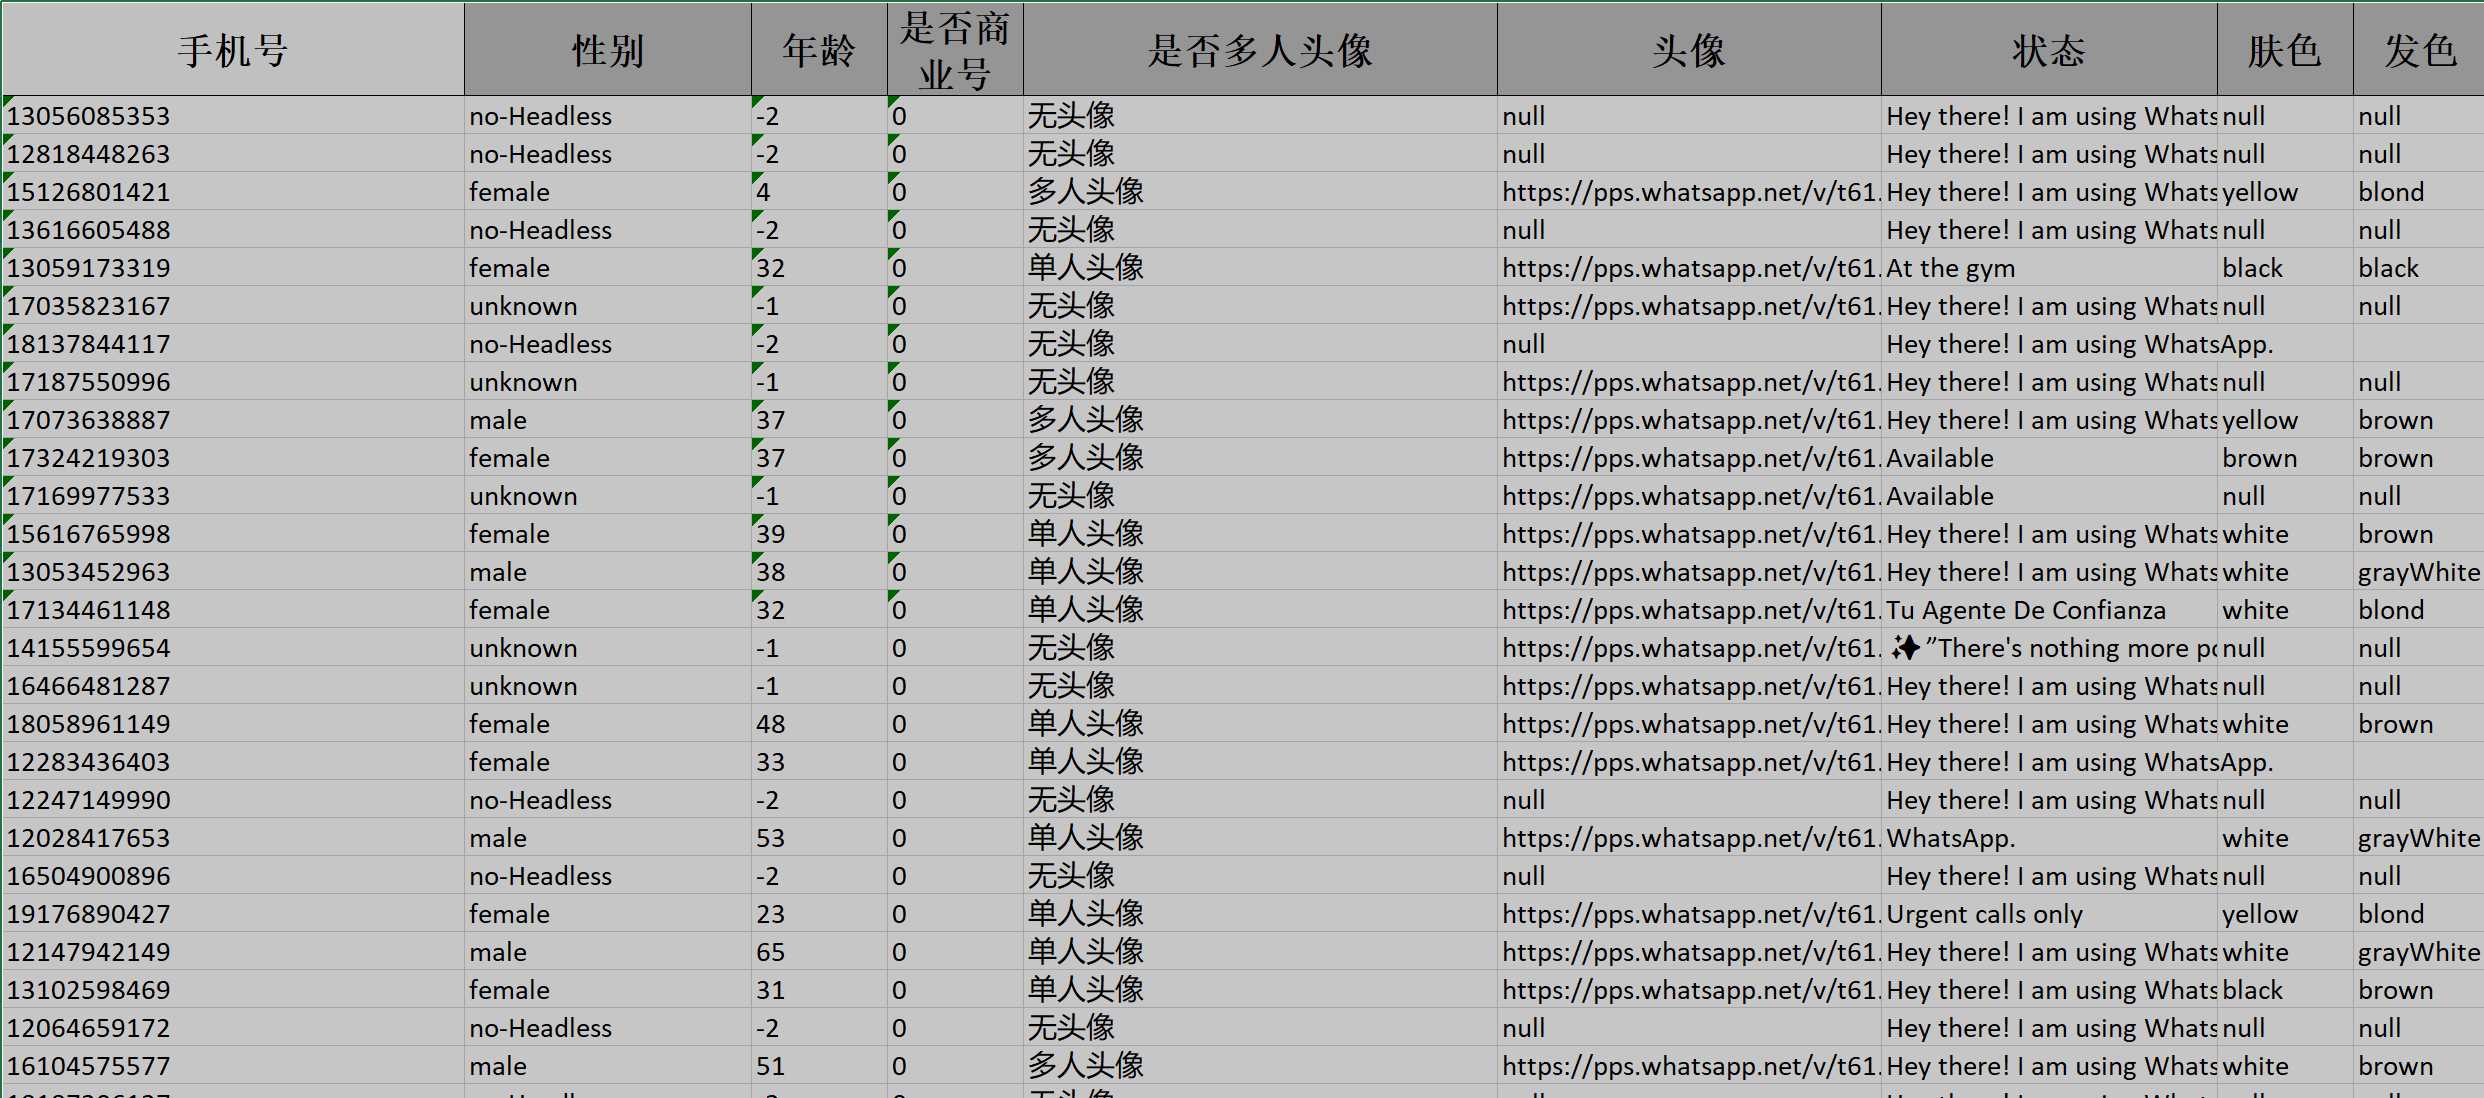Screen dimensions: 2484x1098
Task: Click phone number cell 13616605488
Action: [233, 230]
